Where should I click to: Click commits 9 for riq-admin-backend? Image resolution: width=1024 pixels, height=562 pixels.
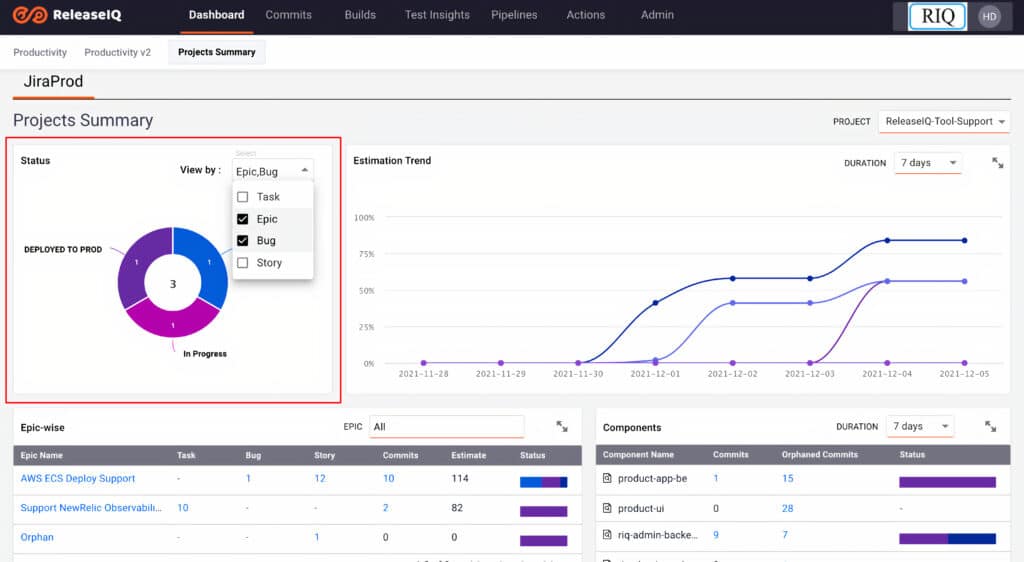pyautogui.click(x=716, y=535)
